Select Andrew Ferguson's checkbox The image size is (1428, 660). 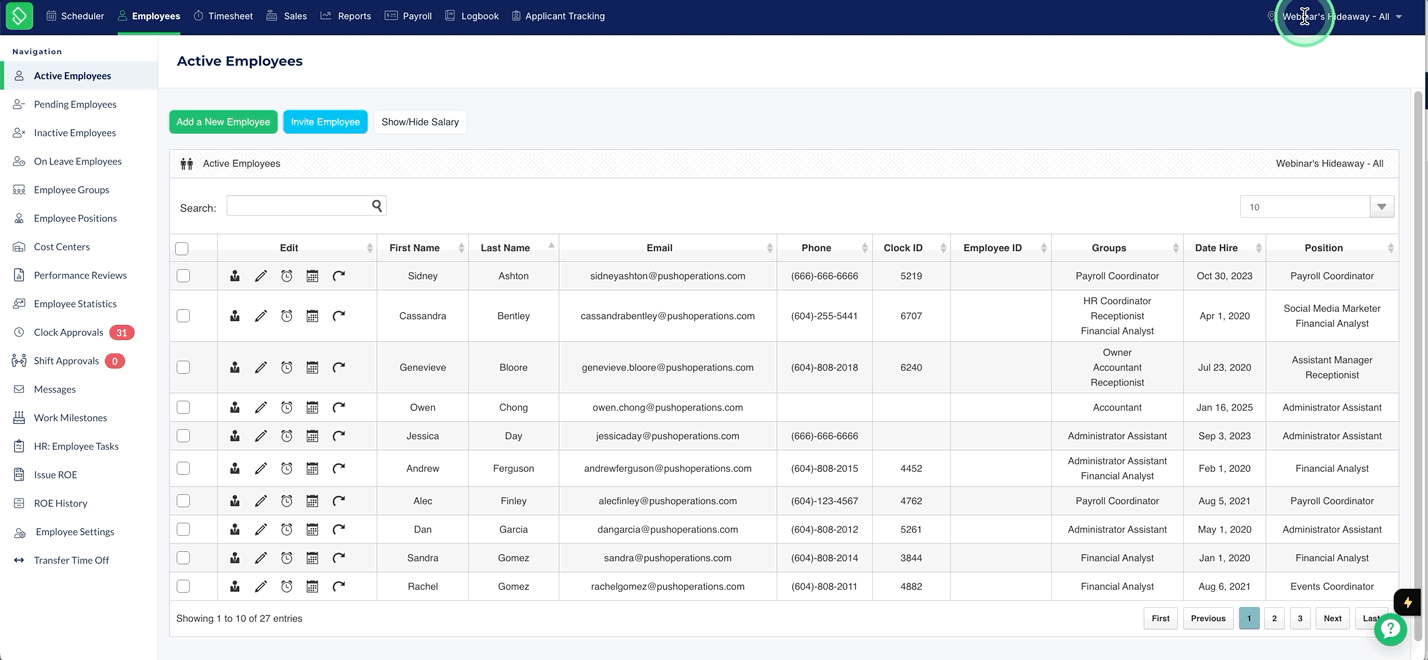[183, 469]
